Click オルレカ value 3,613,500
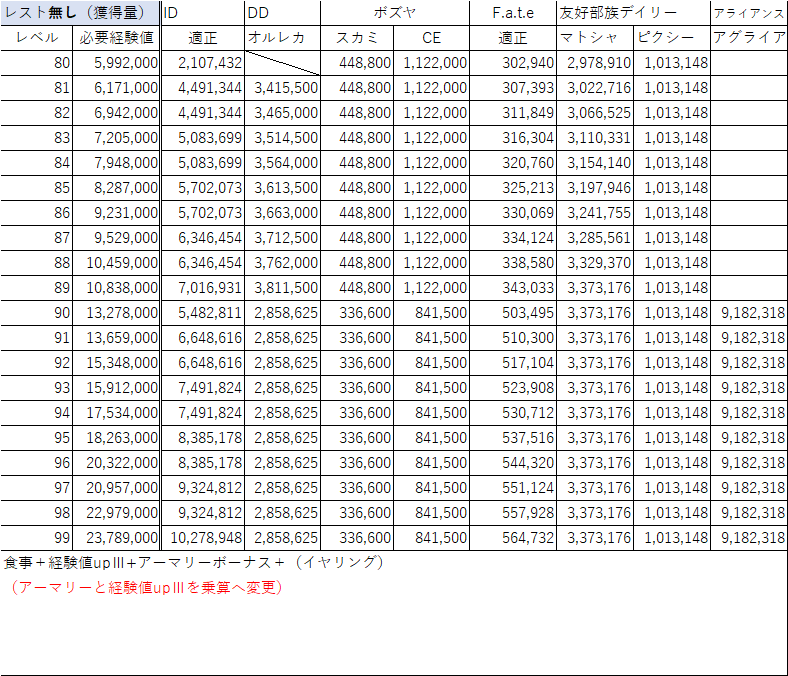 [x=282, y=188]
